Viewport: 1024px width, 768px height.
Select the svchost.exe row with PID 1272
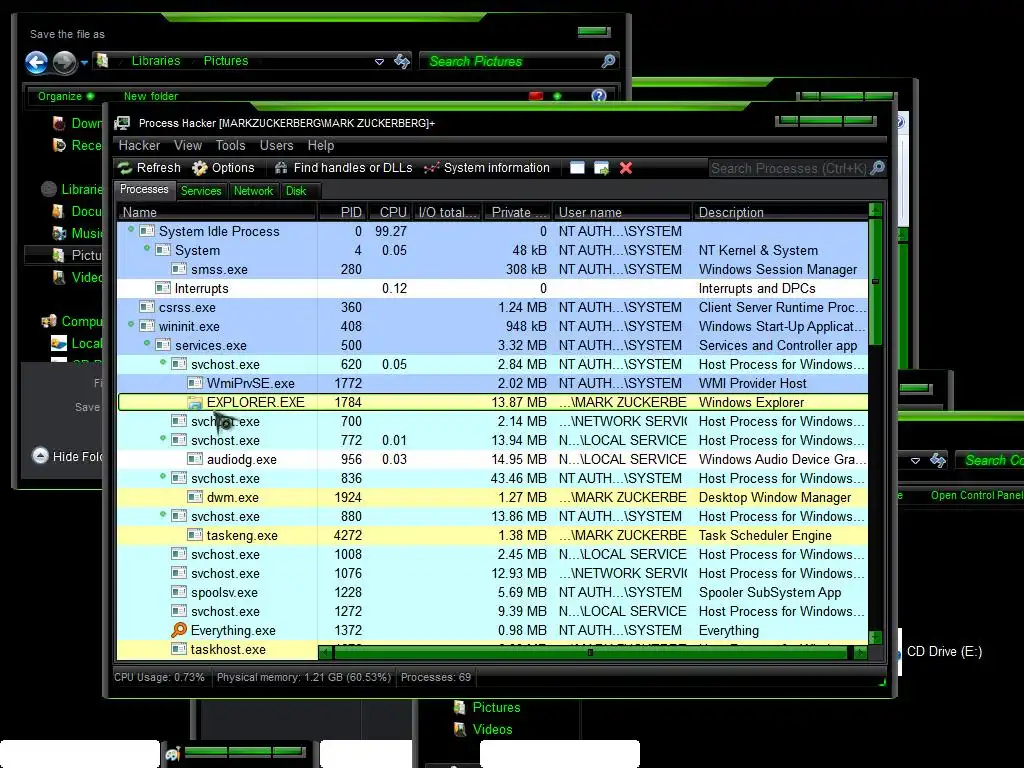492,611
